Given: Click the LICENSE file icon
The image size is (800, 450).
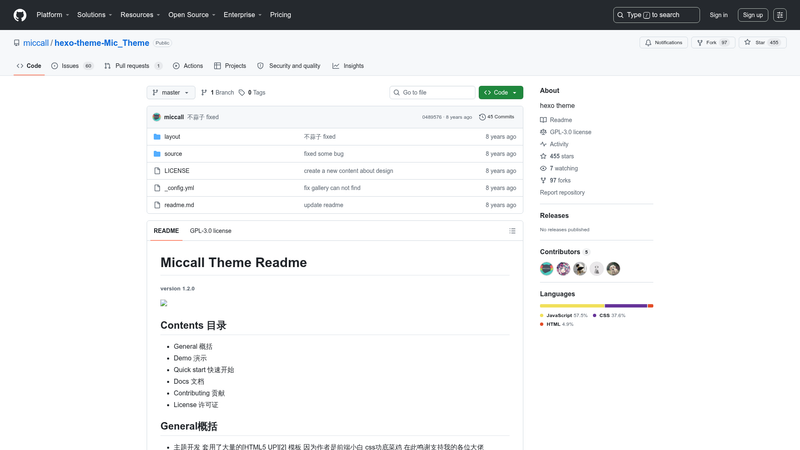Looking at the screenshot, I should pos(157,171).
